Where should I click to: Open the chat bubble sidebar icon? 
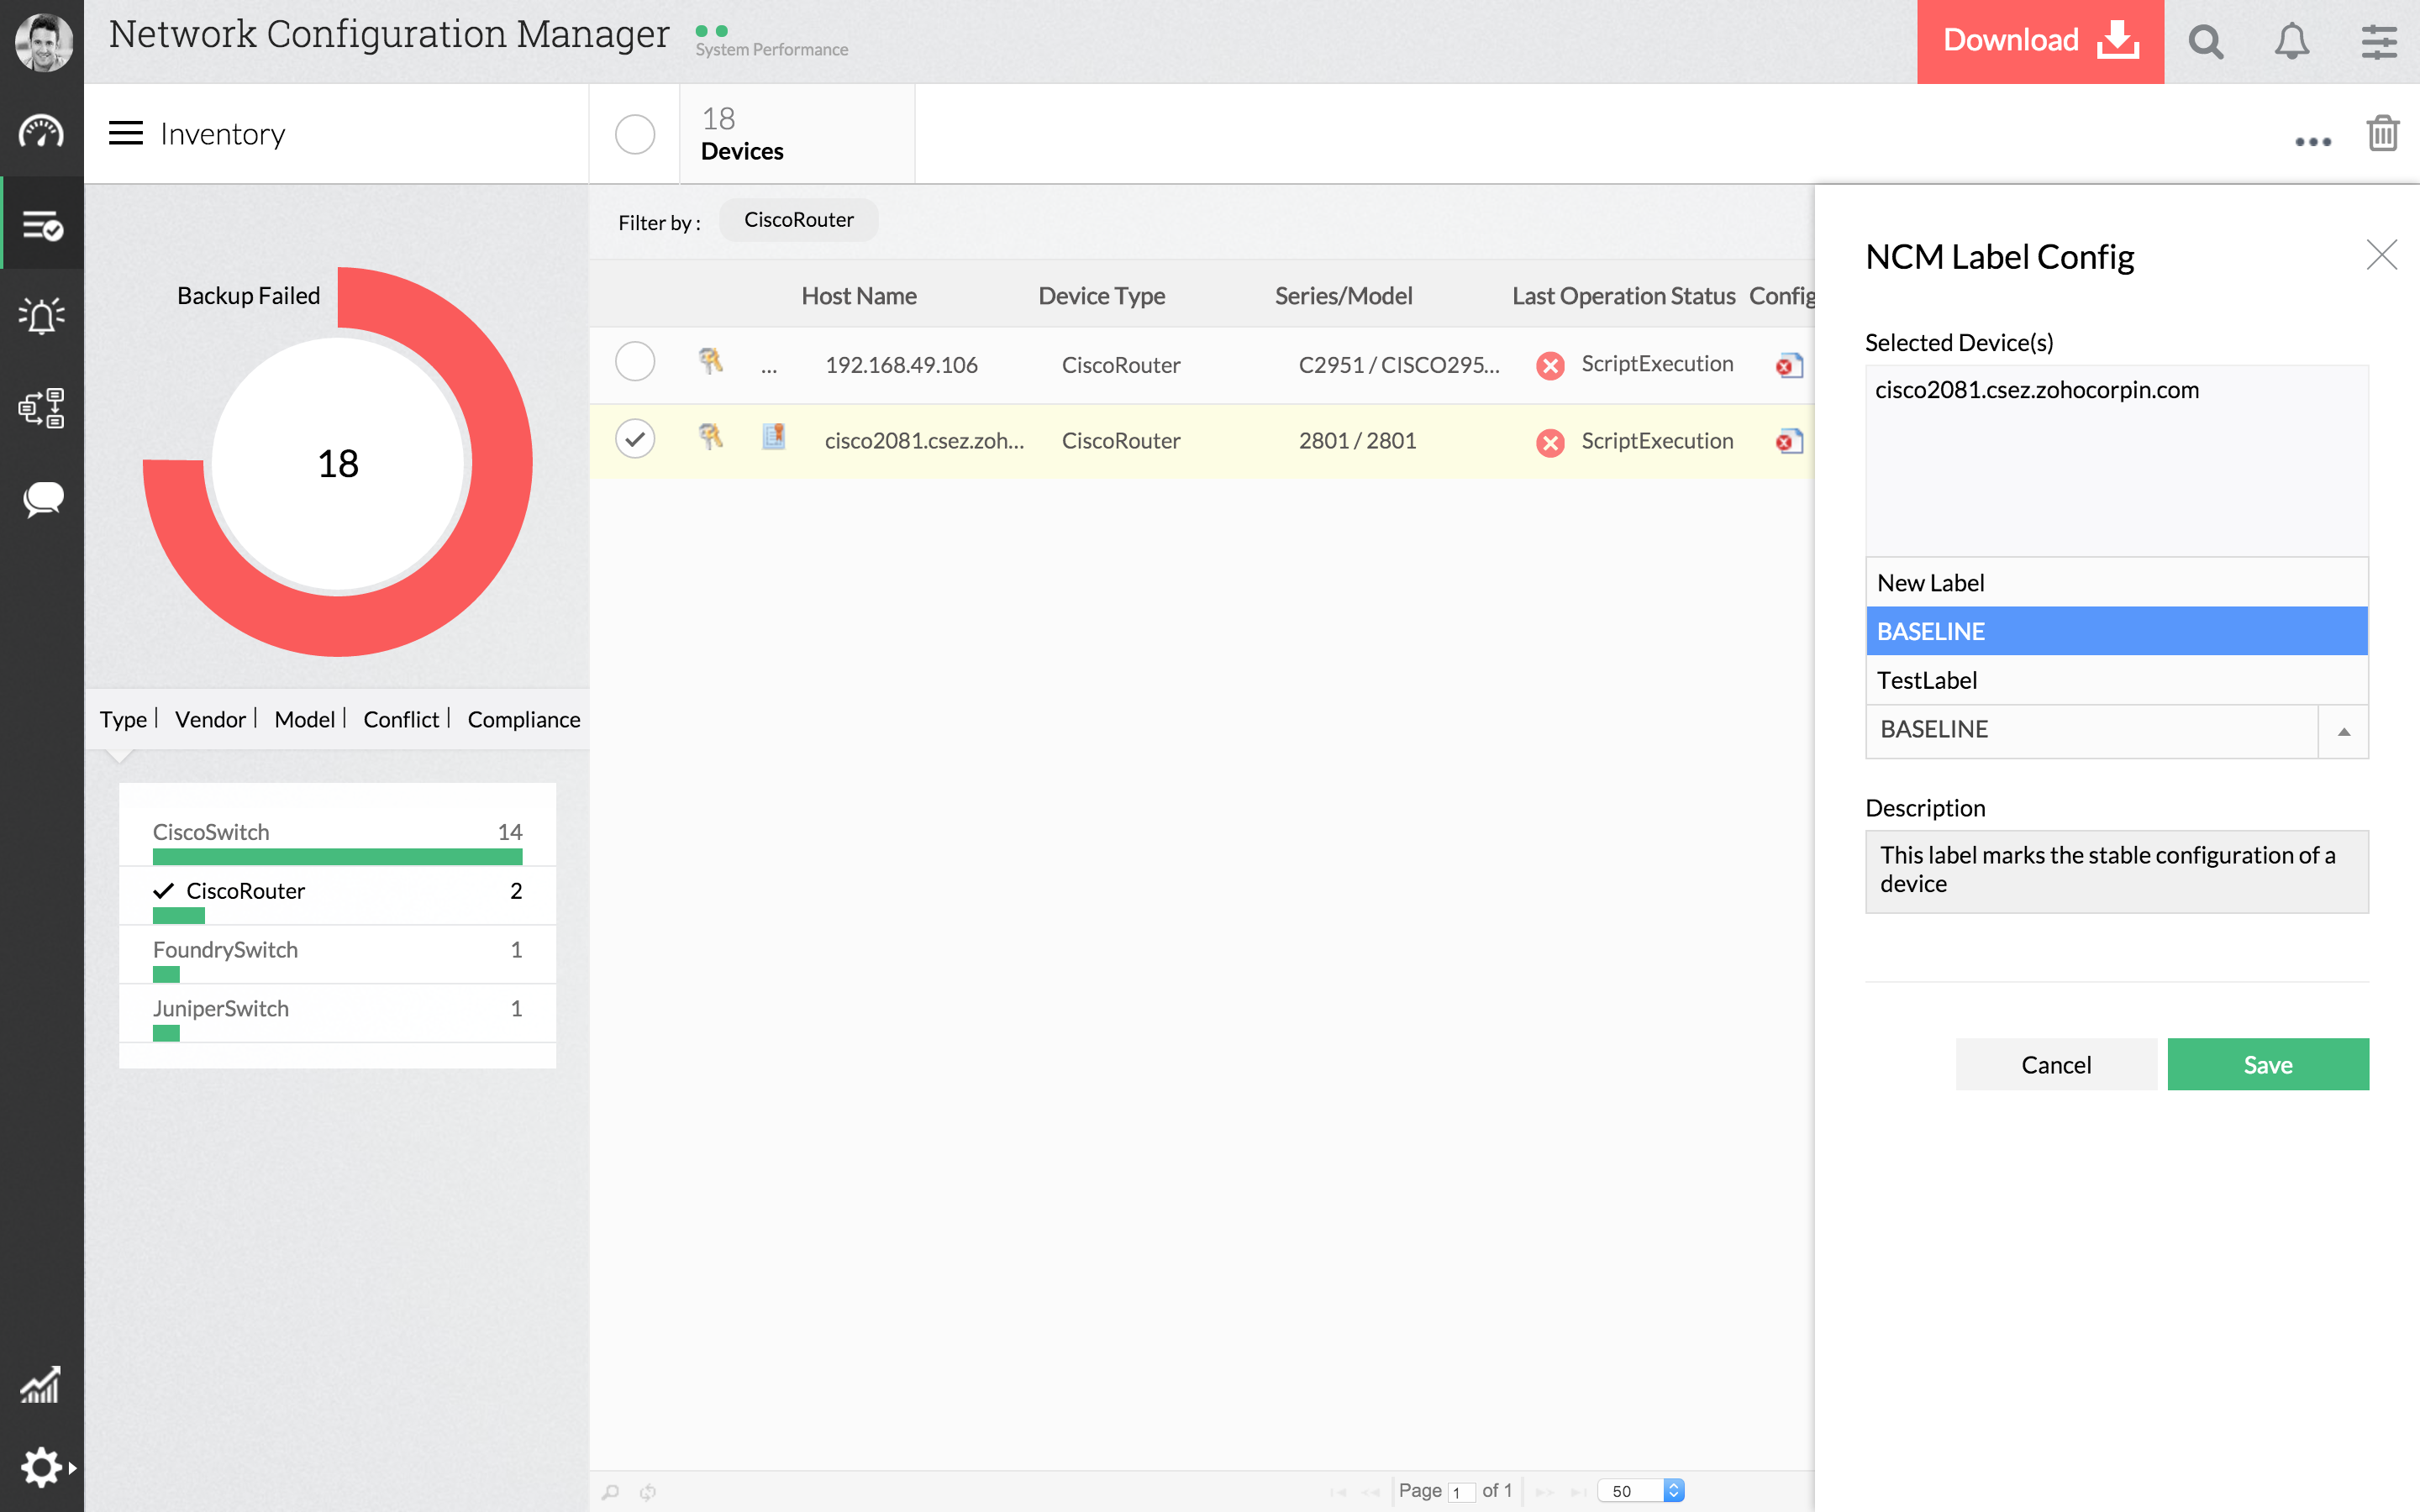click(41, 499)
